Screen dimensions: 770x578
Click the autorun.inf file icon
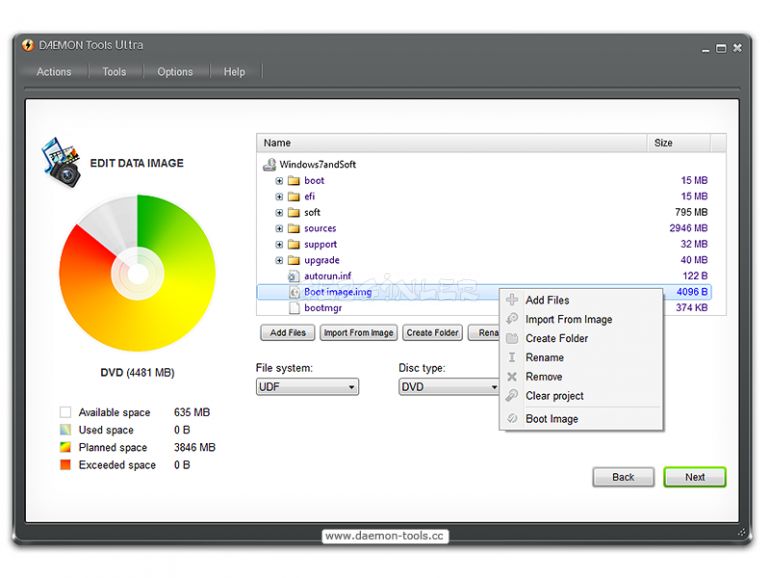[294, 276]
